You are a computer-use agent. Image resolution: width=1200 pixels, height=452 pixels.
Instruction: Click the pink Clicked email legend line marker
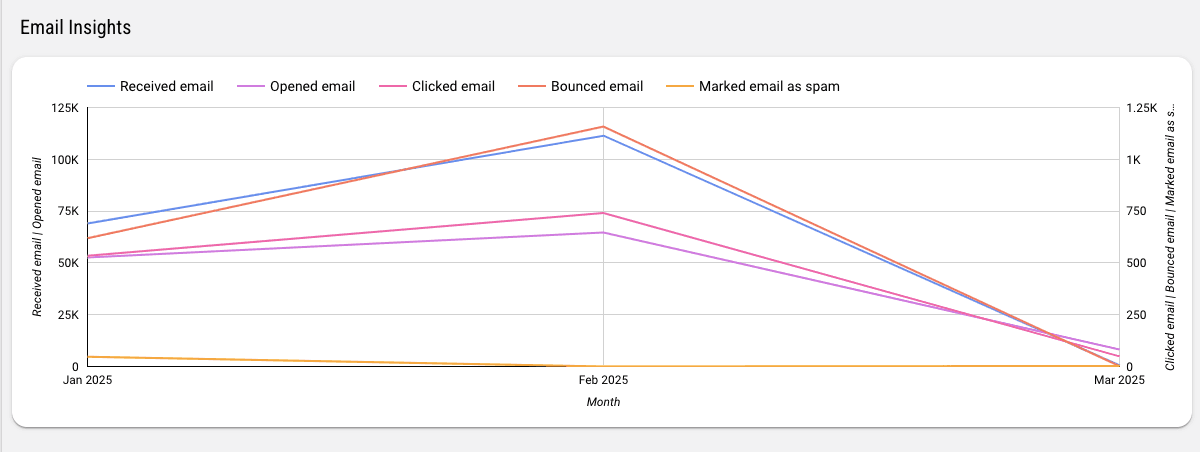click(x=392, y=86)
